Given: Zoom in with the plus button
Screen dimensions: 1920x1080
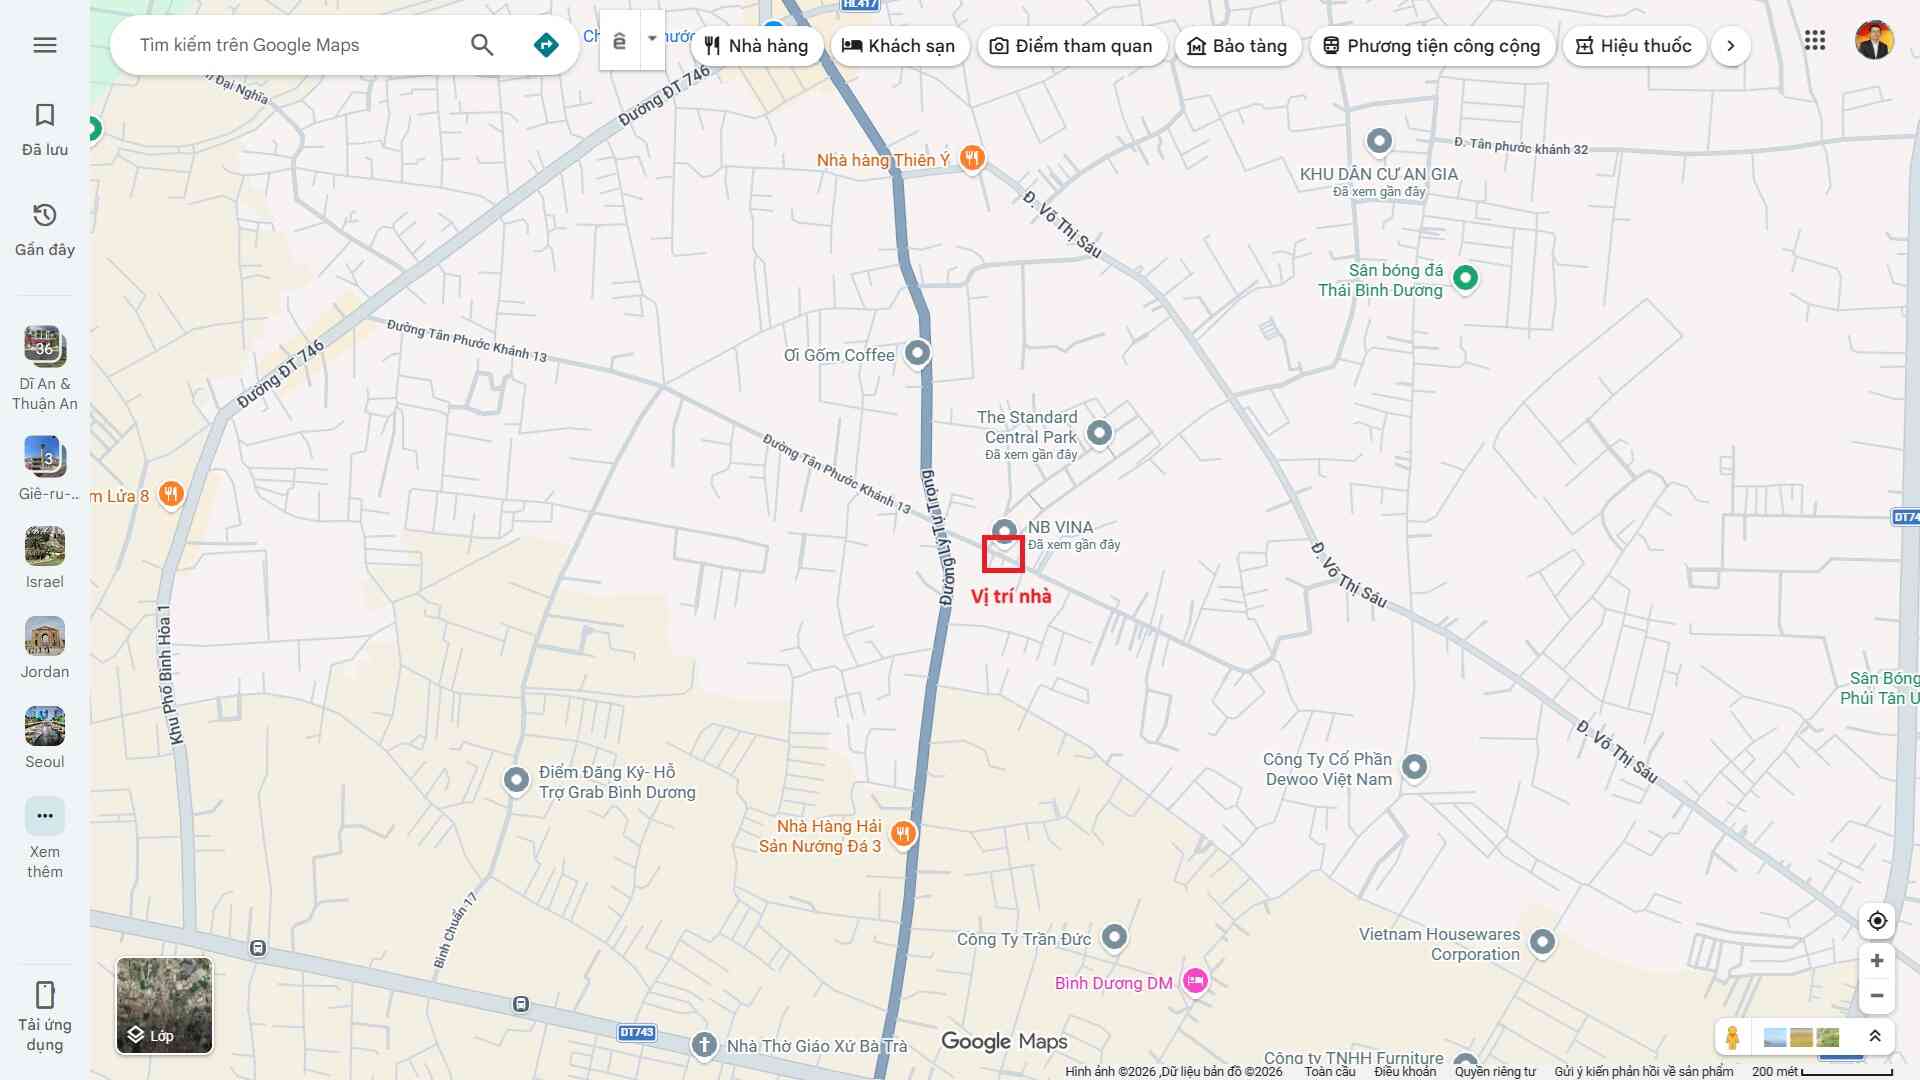Looking at the screenshot, I should 1877,961.
